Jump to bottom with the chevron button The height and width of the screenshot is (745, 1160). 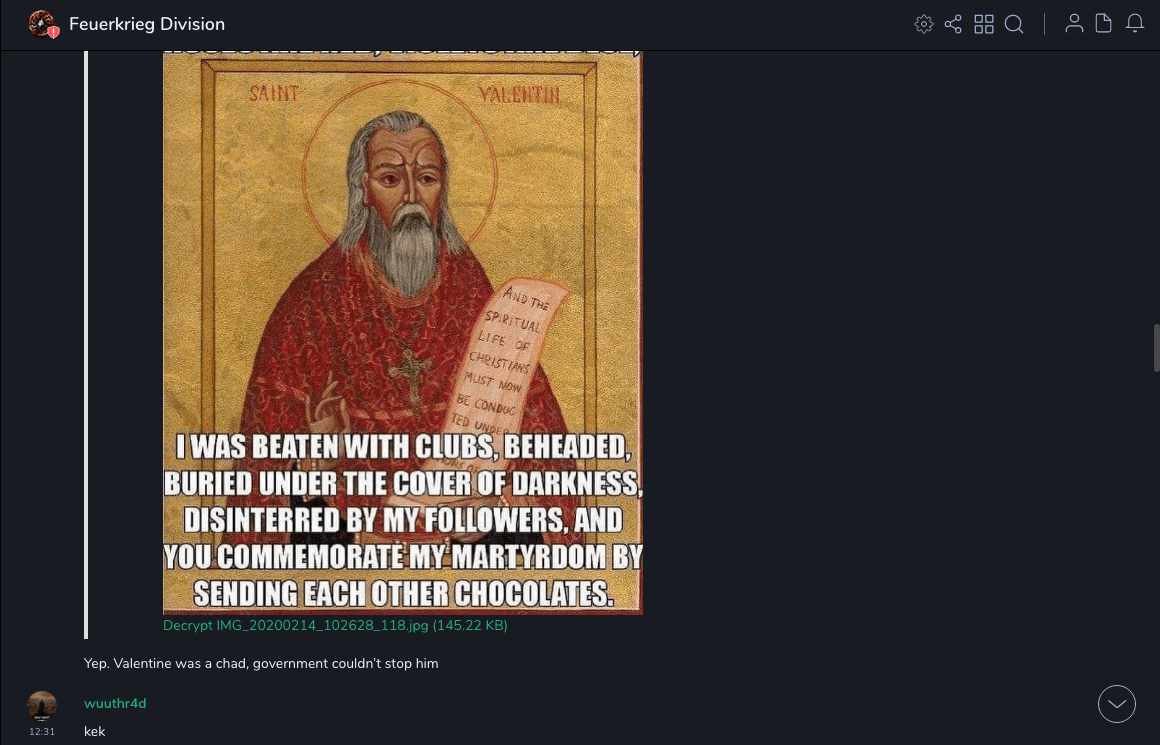coord(1116,704)
